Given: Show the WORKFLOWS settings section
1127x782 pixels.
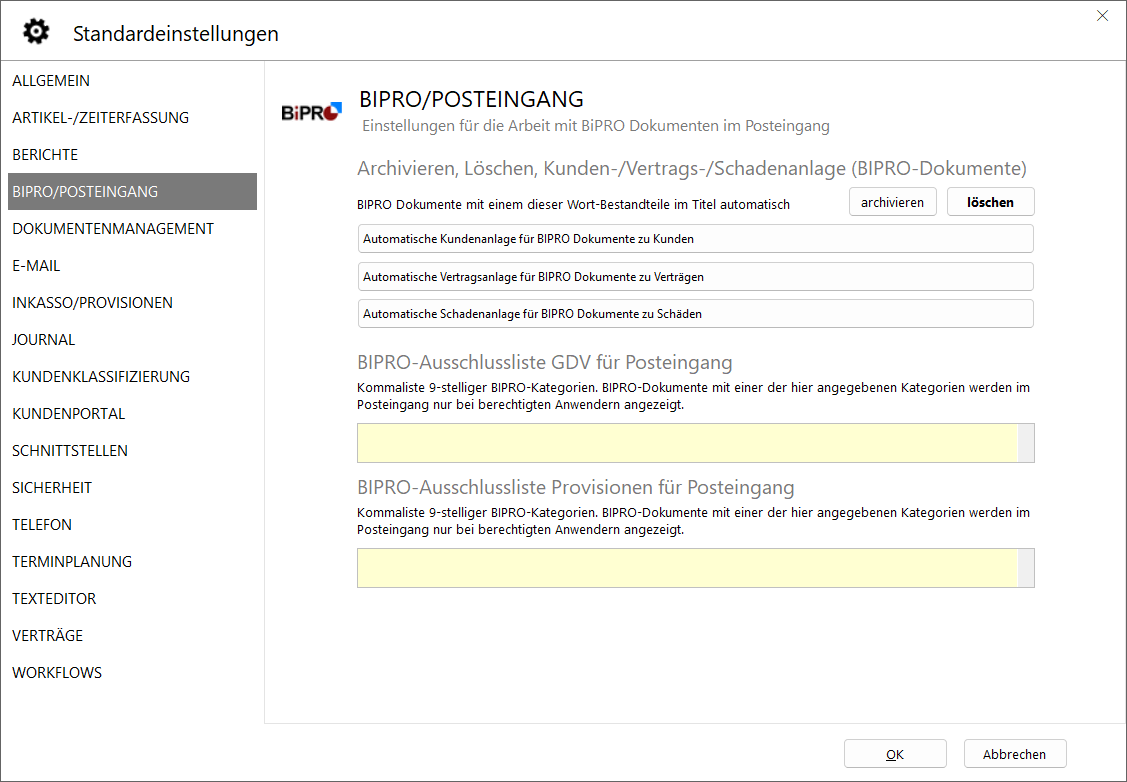Looking at the screenshot, I should click(x=57, y=673).
